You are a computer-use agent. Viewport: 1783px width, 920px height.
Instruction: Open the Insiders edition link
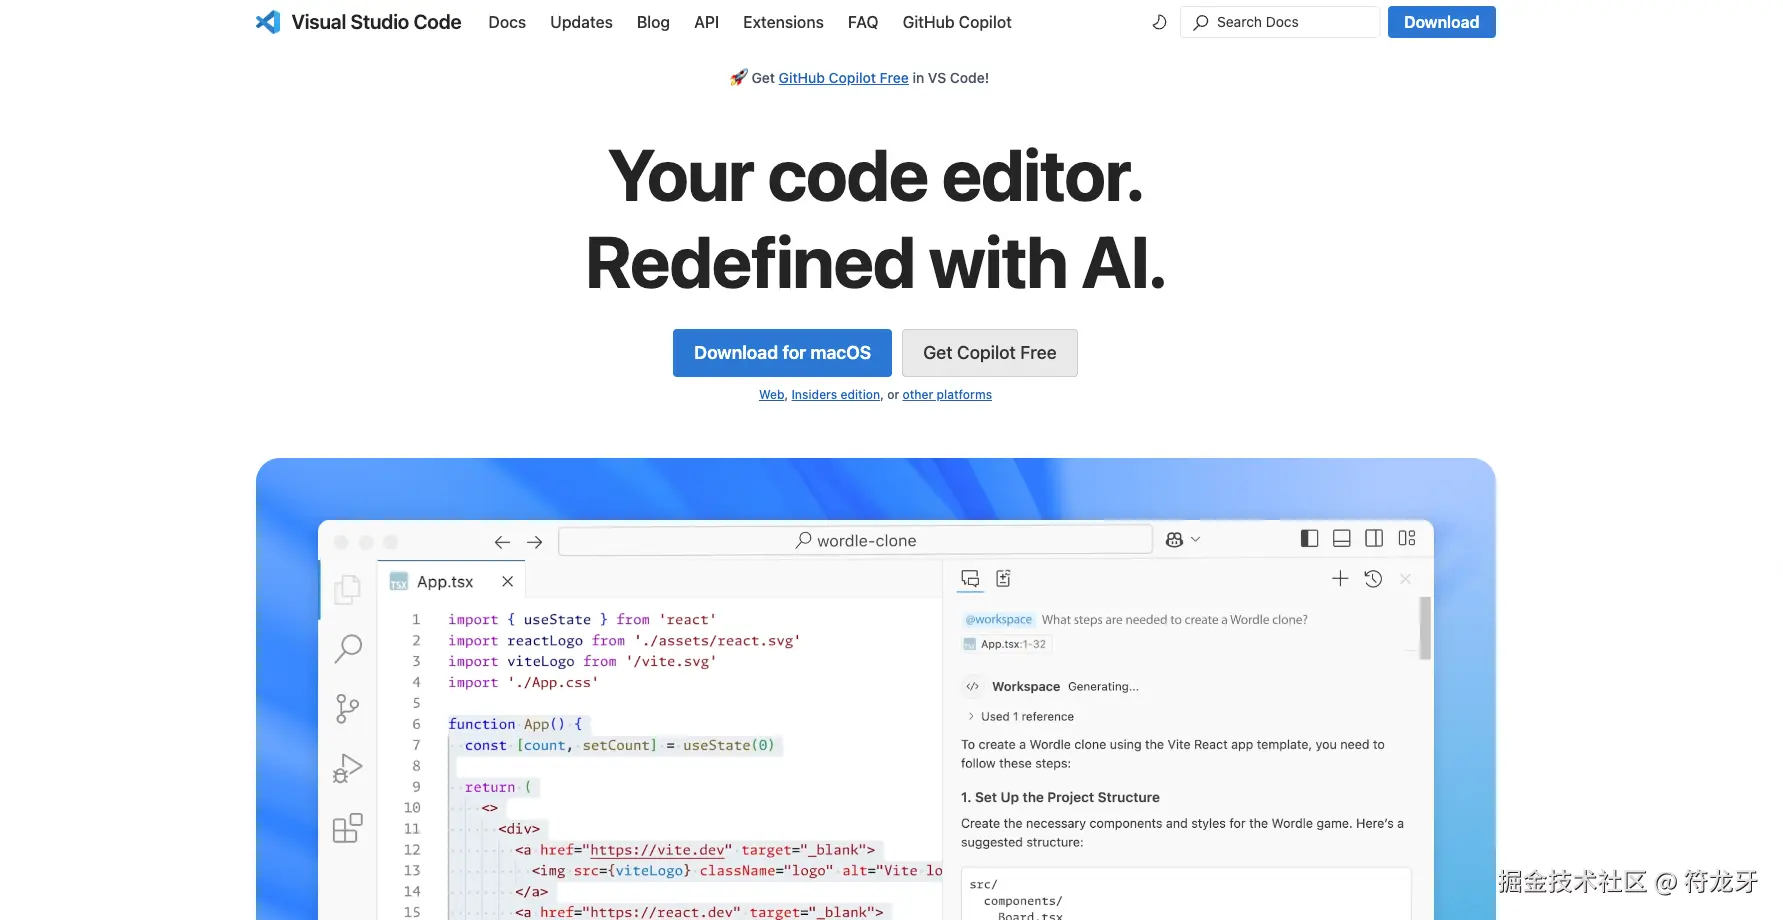(x=835, y=395)
